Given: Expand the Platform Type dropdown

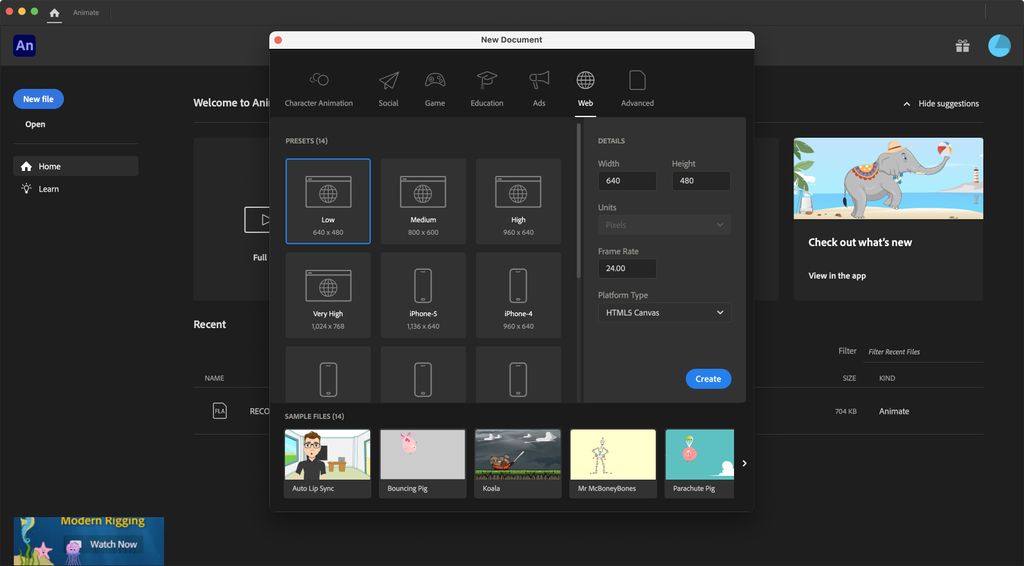Looking at the screenshot, I should point(664,313).
